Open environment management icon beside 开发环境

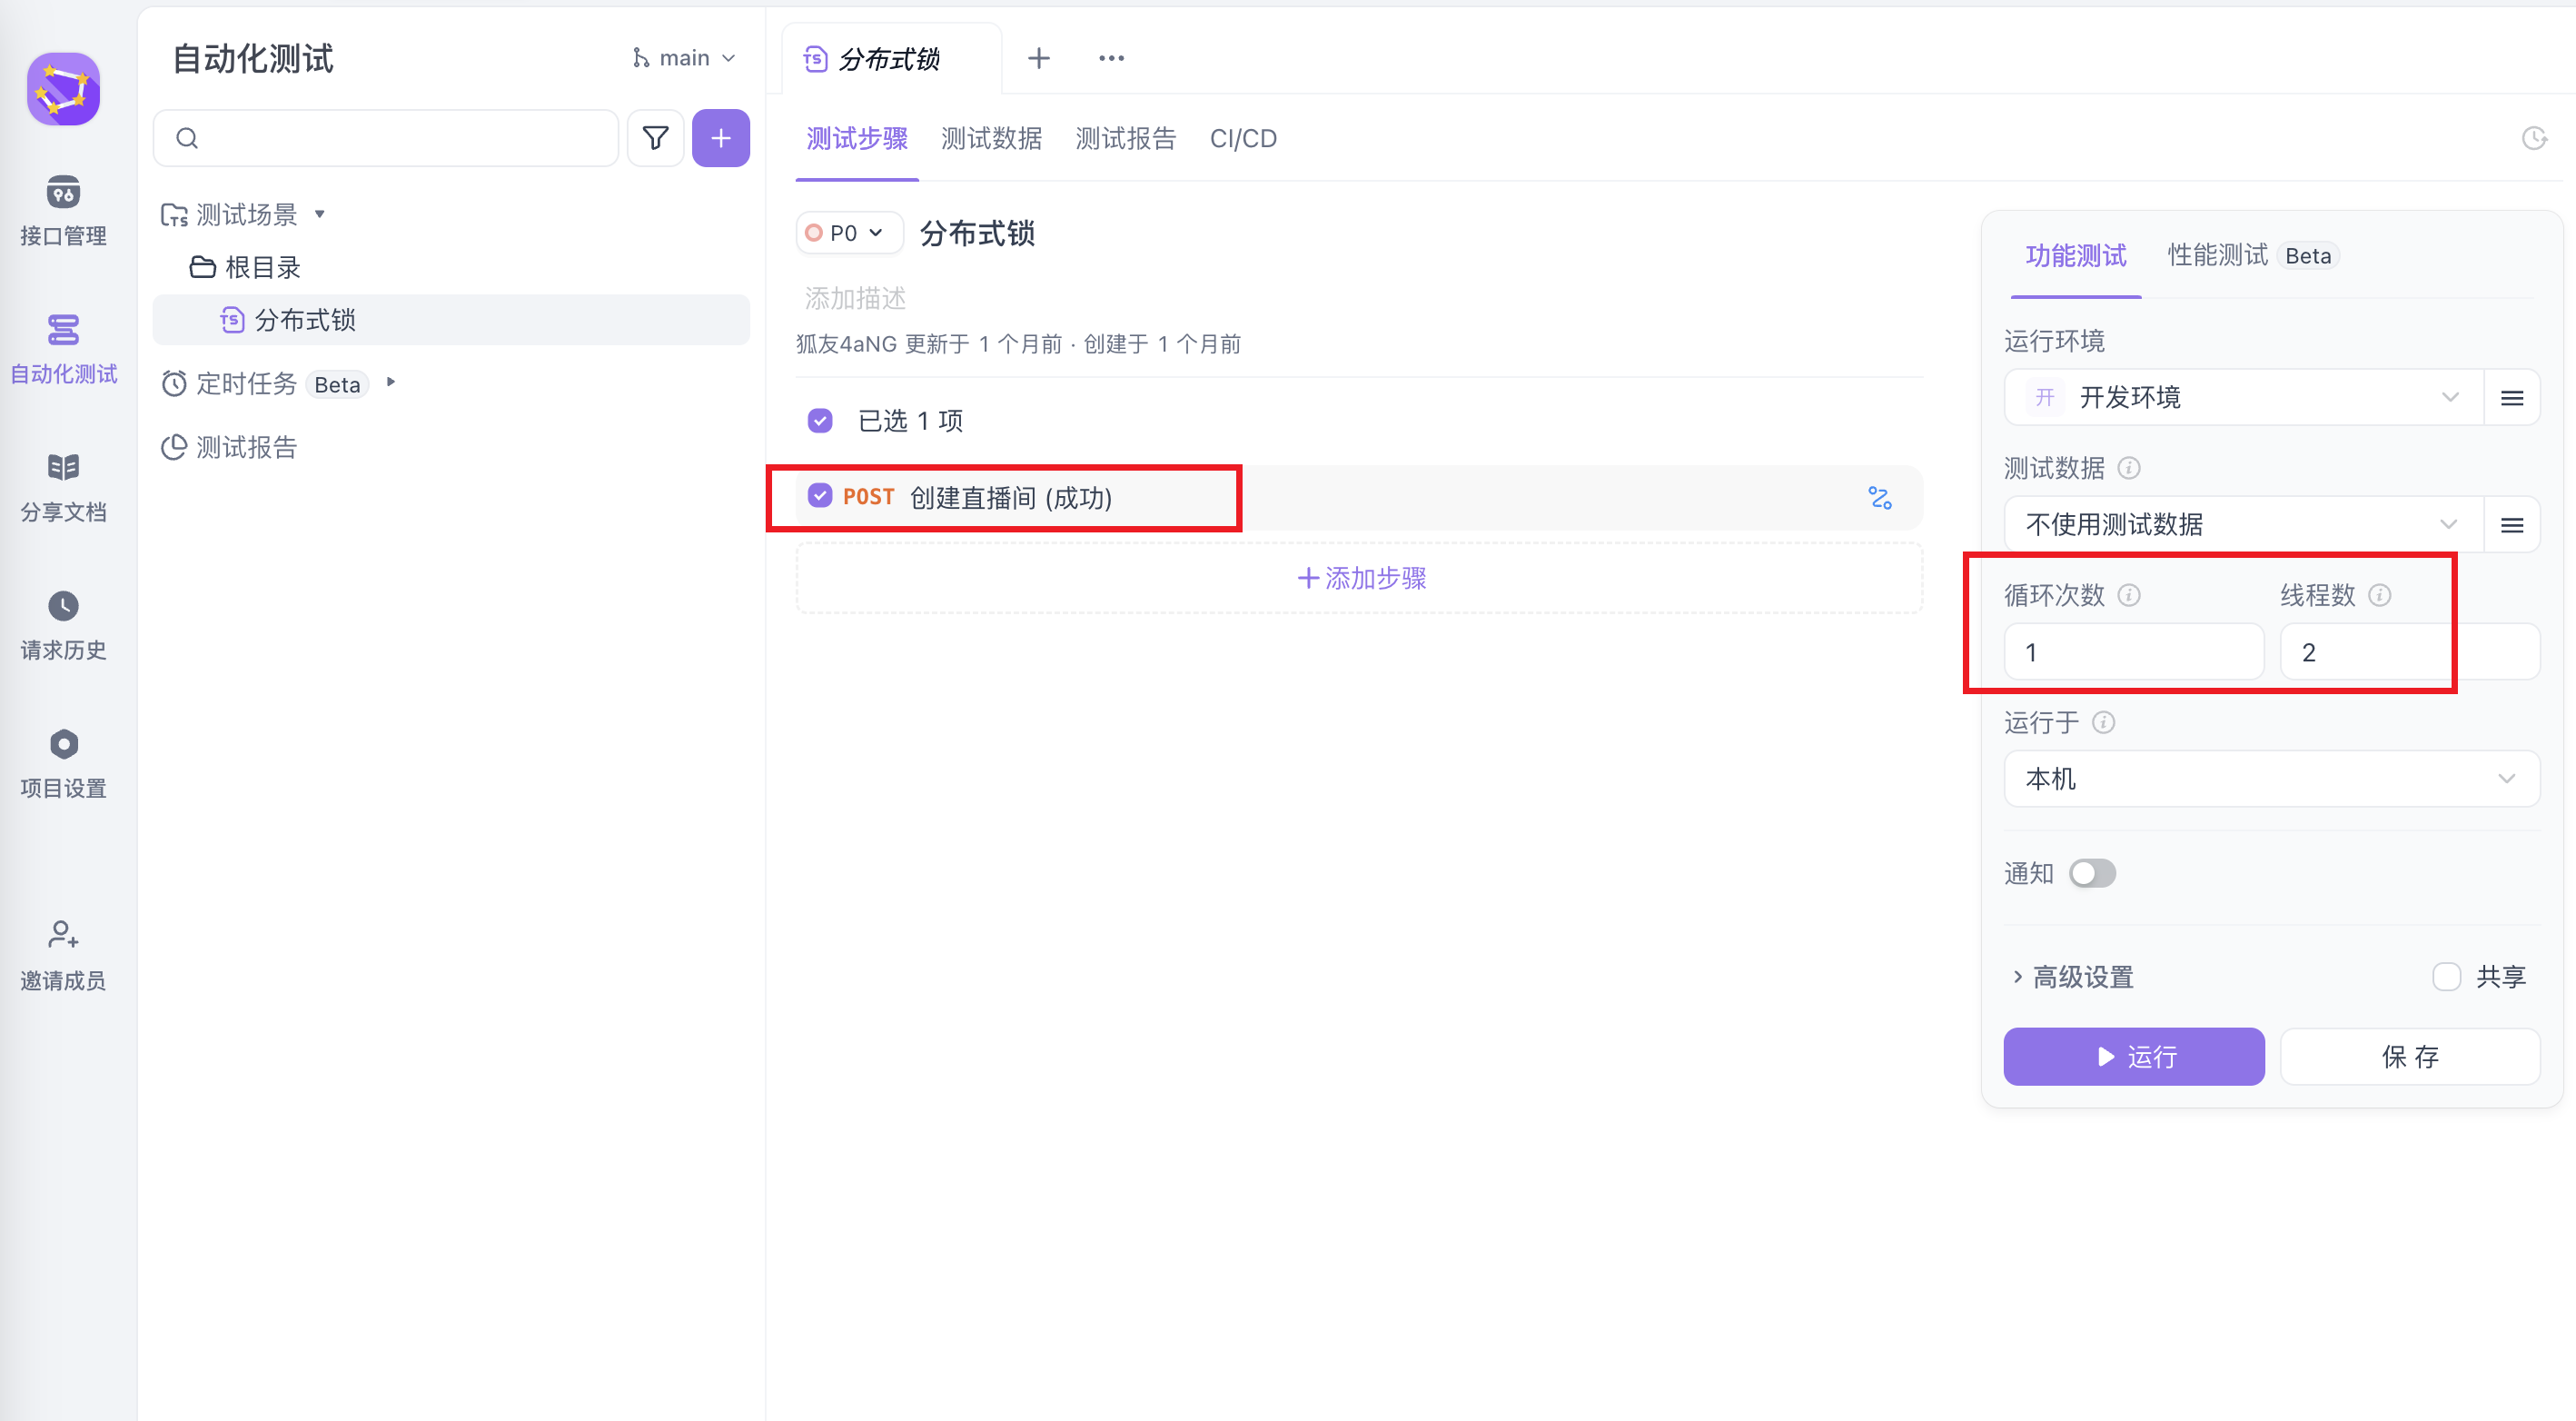(x=2511, y=398)
